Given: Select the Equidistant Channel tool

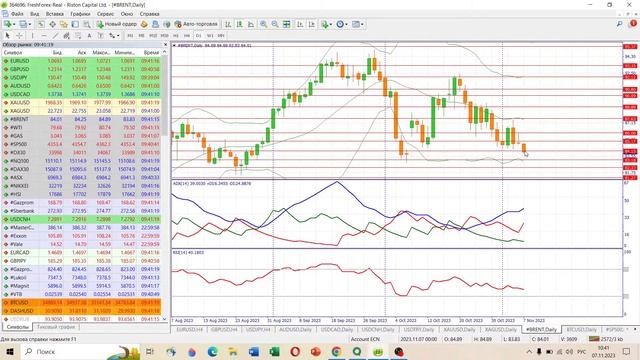Looking at the screenshot, I should (67, 36).
